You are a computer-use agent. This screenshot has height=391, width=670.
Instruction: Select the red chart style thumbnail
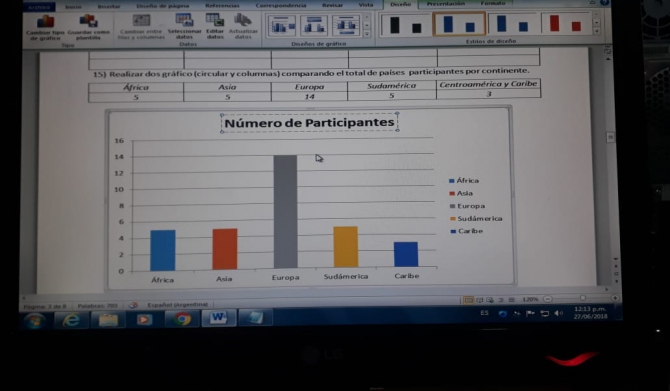[x=565, y=24]
